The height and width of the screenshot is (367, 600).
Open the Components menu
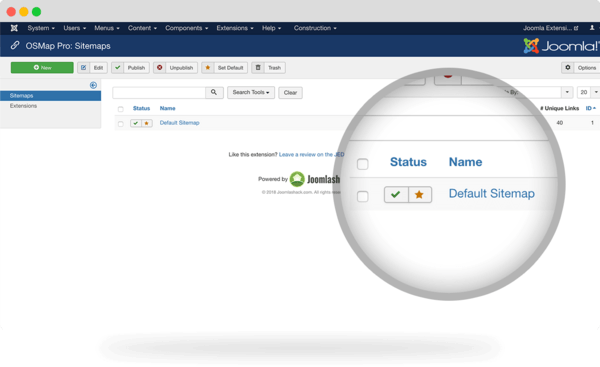tap(186, 28)
